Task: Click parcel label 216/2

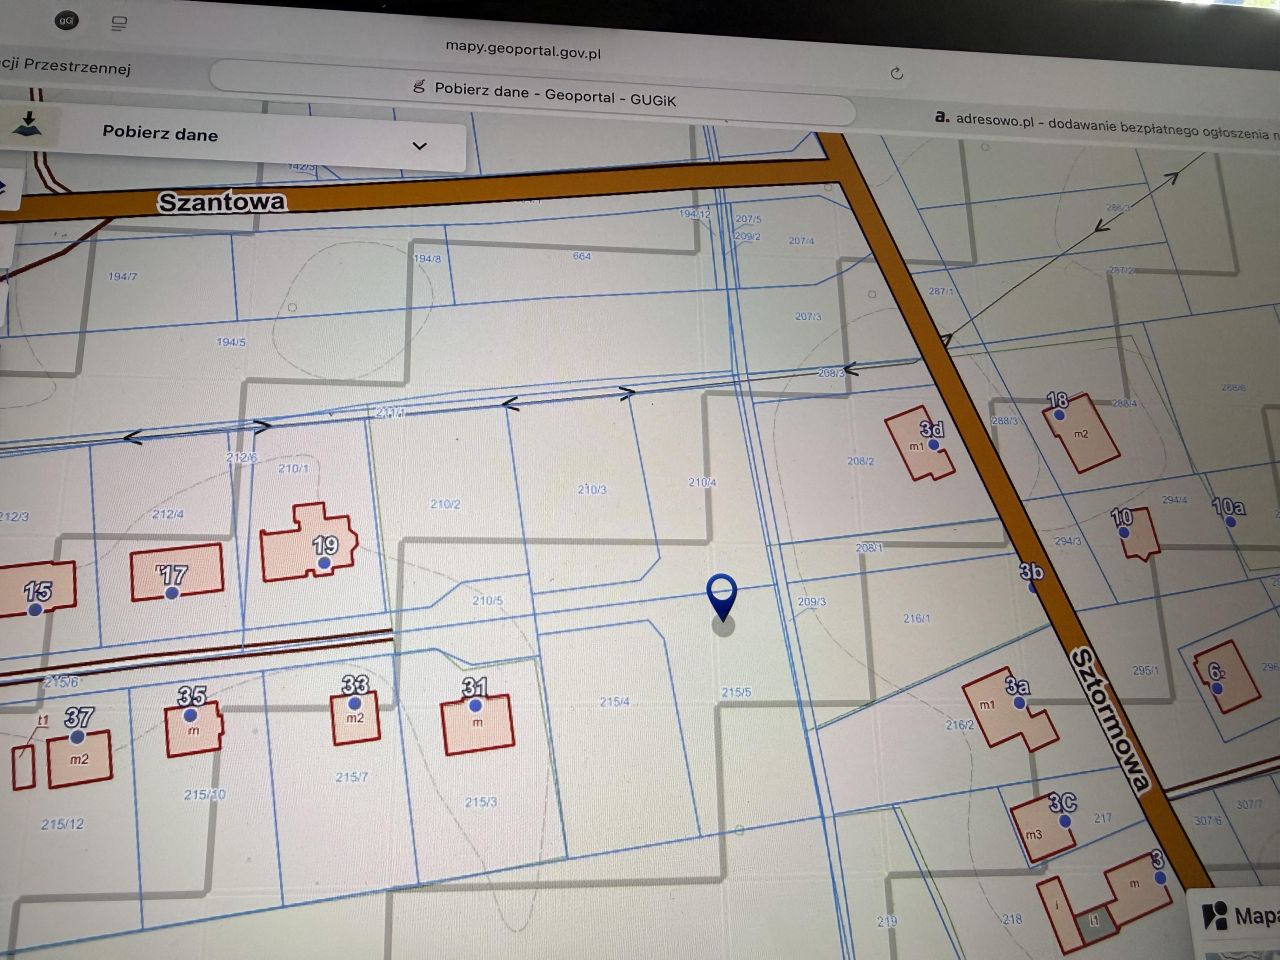Action: point(959,725)
